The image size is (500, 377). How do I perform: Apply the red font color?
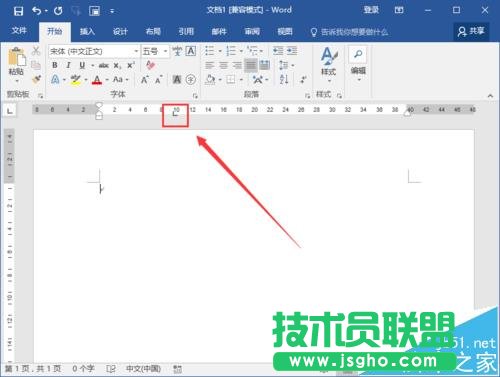click(97, 79)
